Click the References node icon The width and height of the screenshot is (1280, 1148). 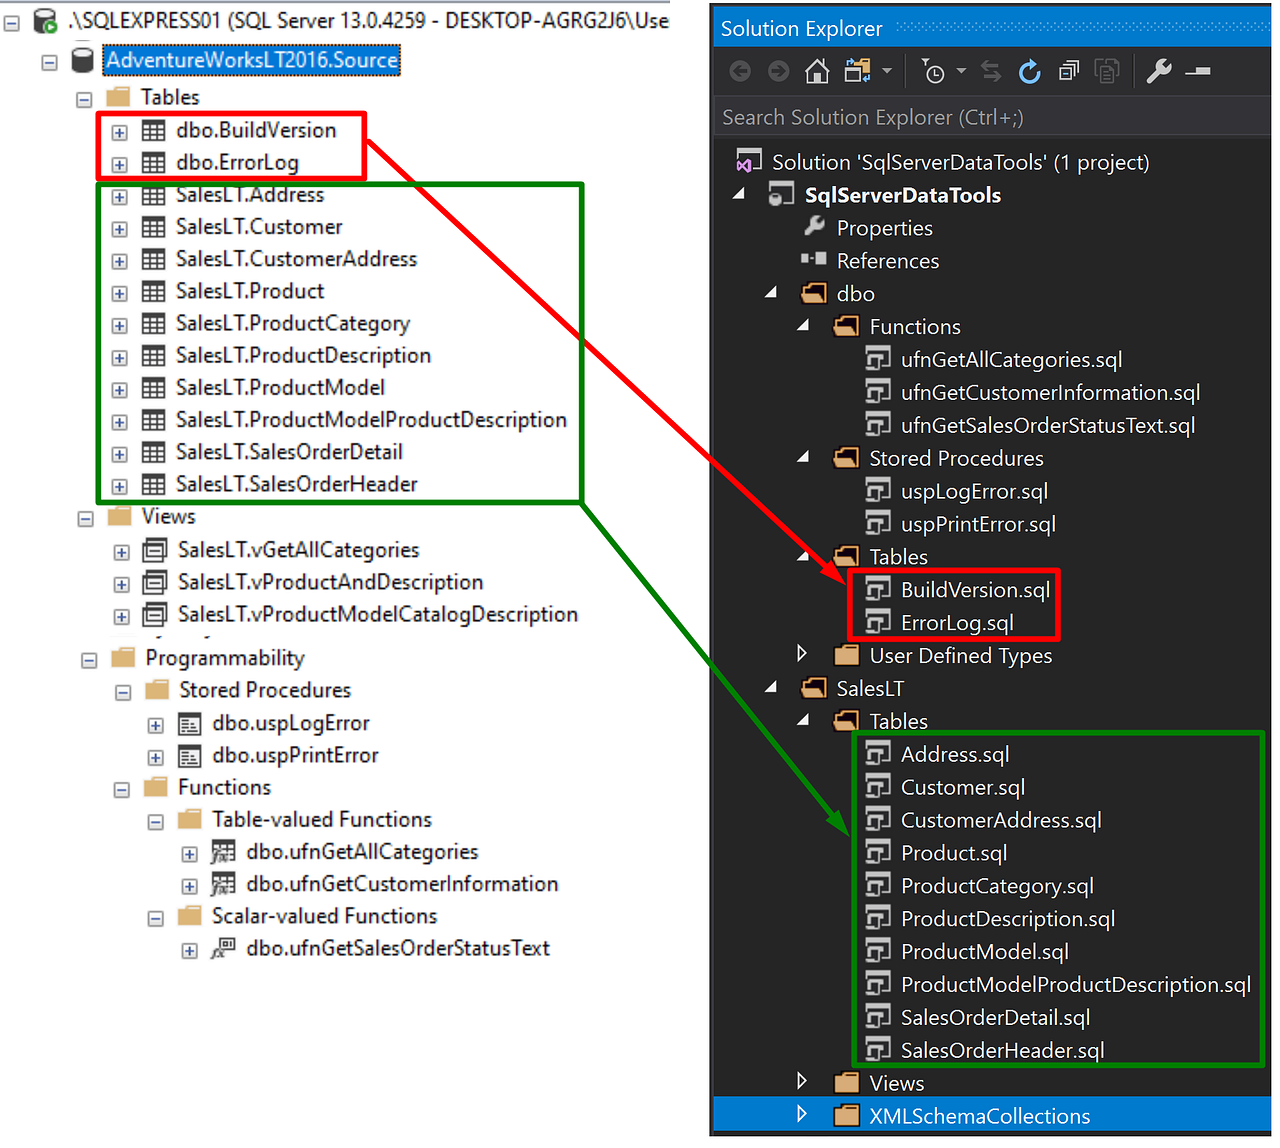coord(813,260)
